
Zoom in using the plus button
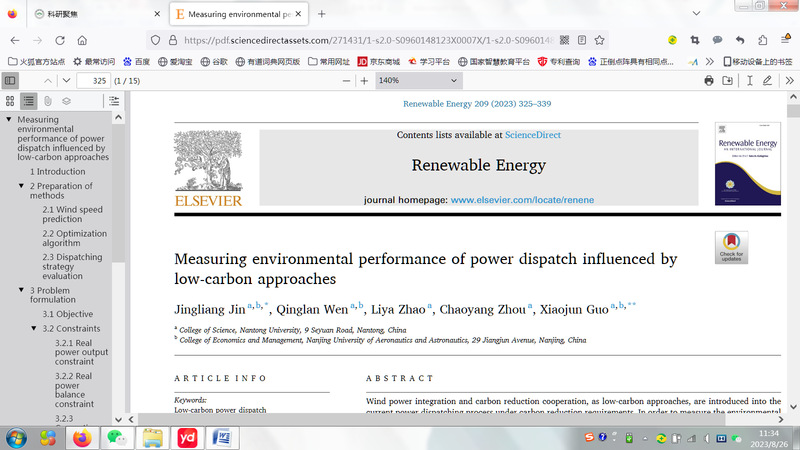tap(364, 80)
